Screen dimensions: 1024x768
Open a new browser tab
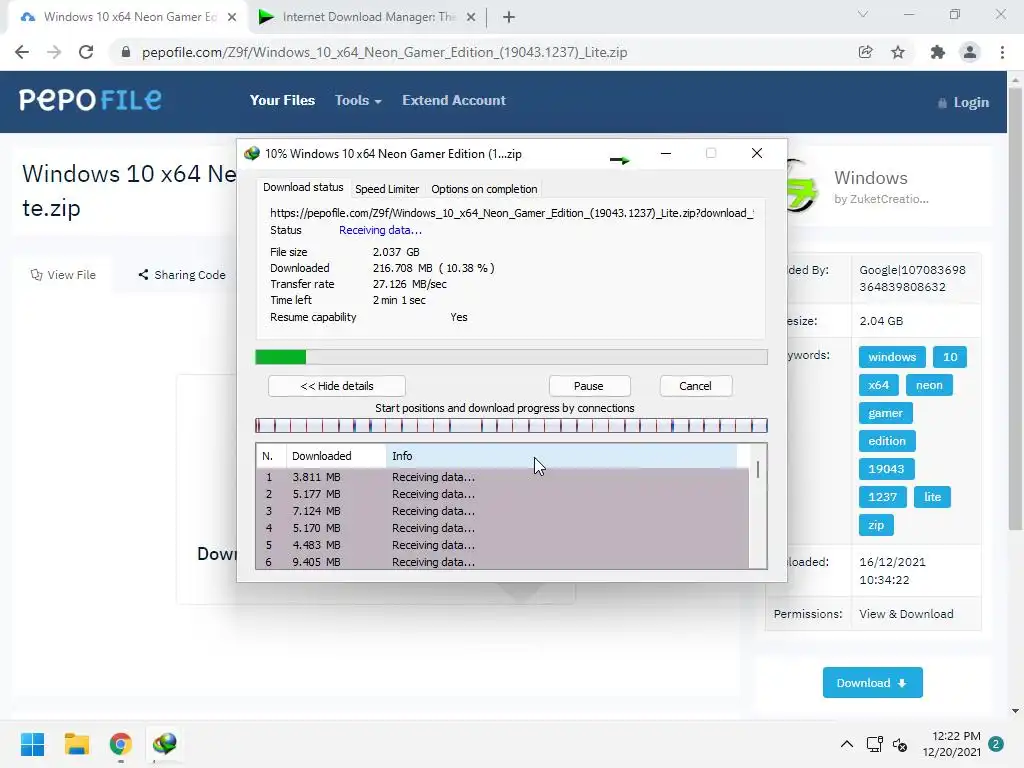click(x=509, y=18)
